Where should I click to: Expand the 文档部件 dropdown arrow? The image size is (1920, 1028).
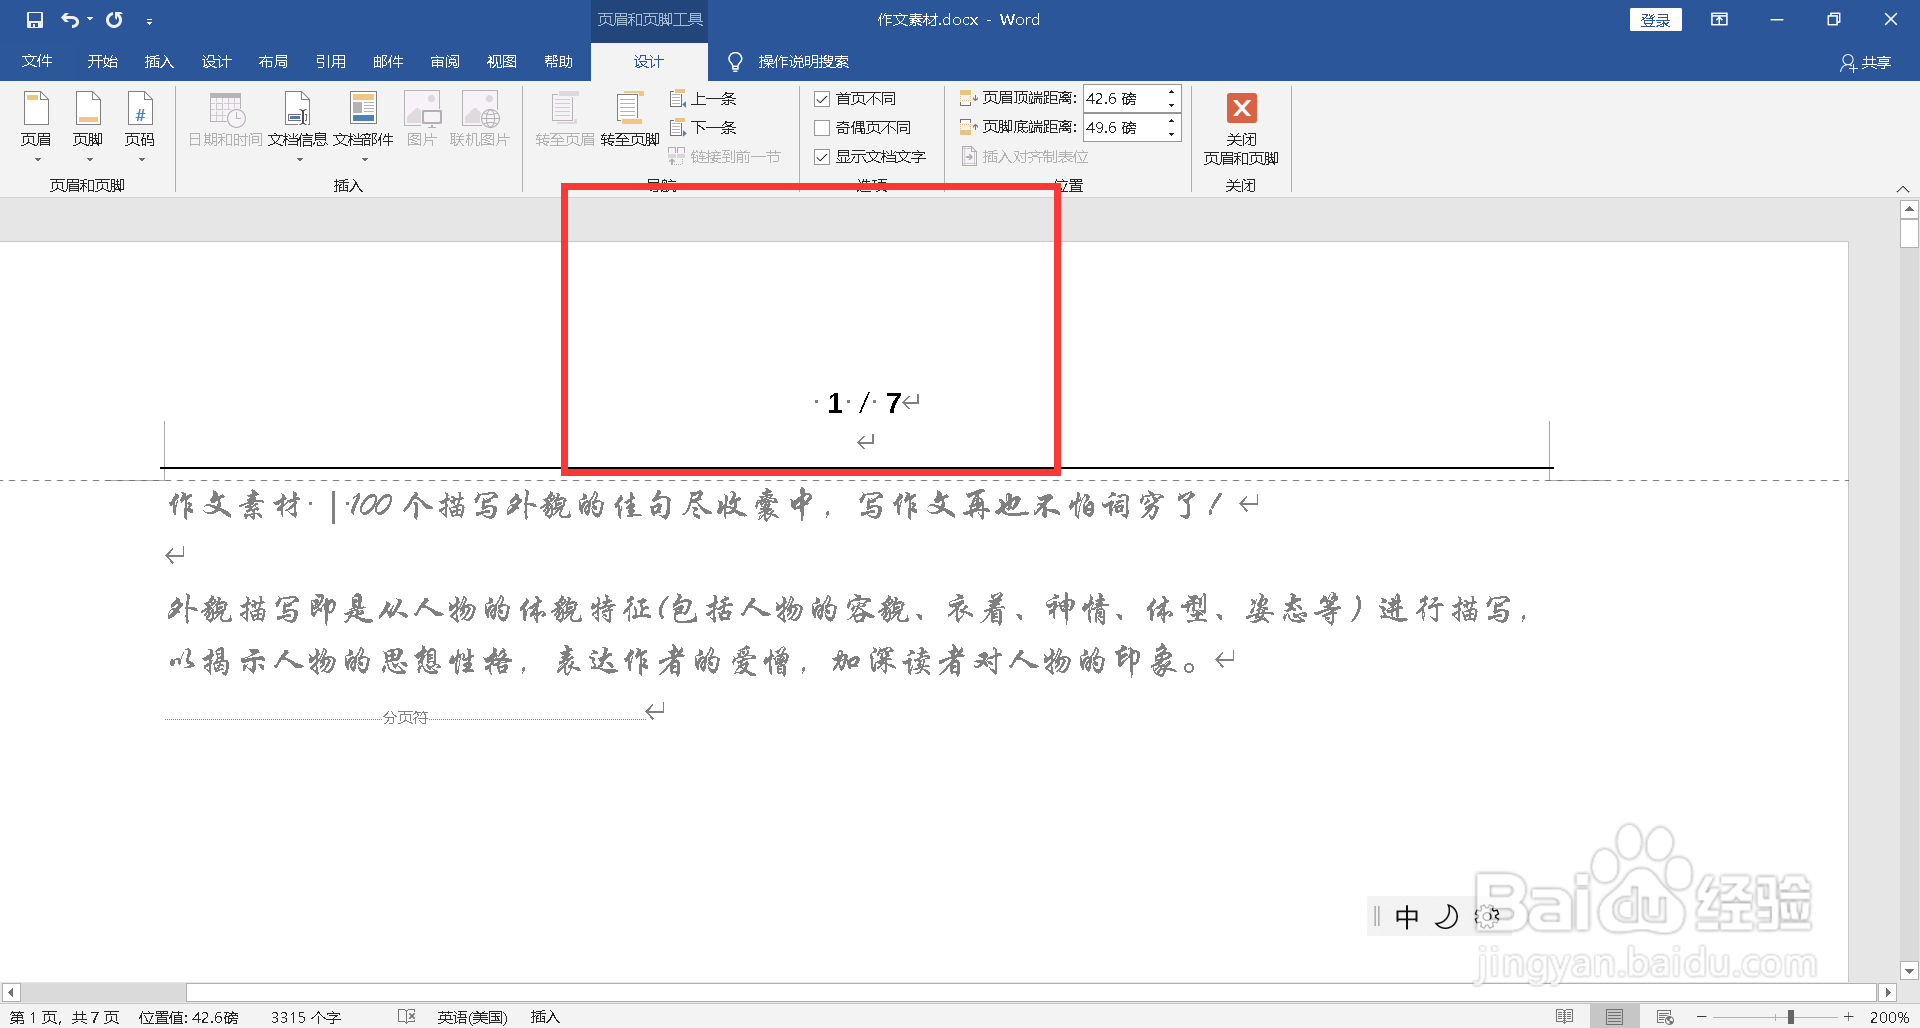364,160
